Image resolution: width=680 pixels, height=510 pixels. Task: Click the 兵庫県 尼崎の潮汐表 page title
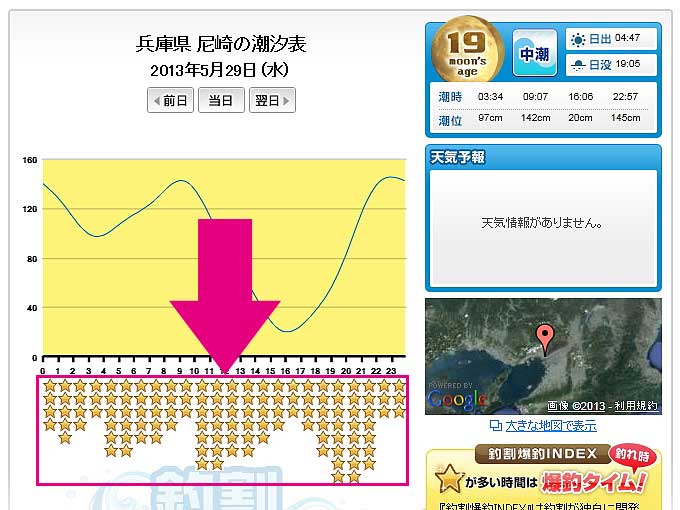click(221, 44)
